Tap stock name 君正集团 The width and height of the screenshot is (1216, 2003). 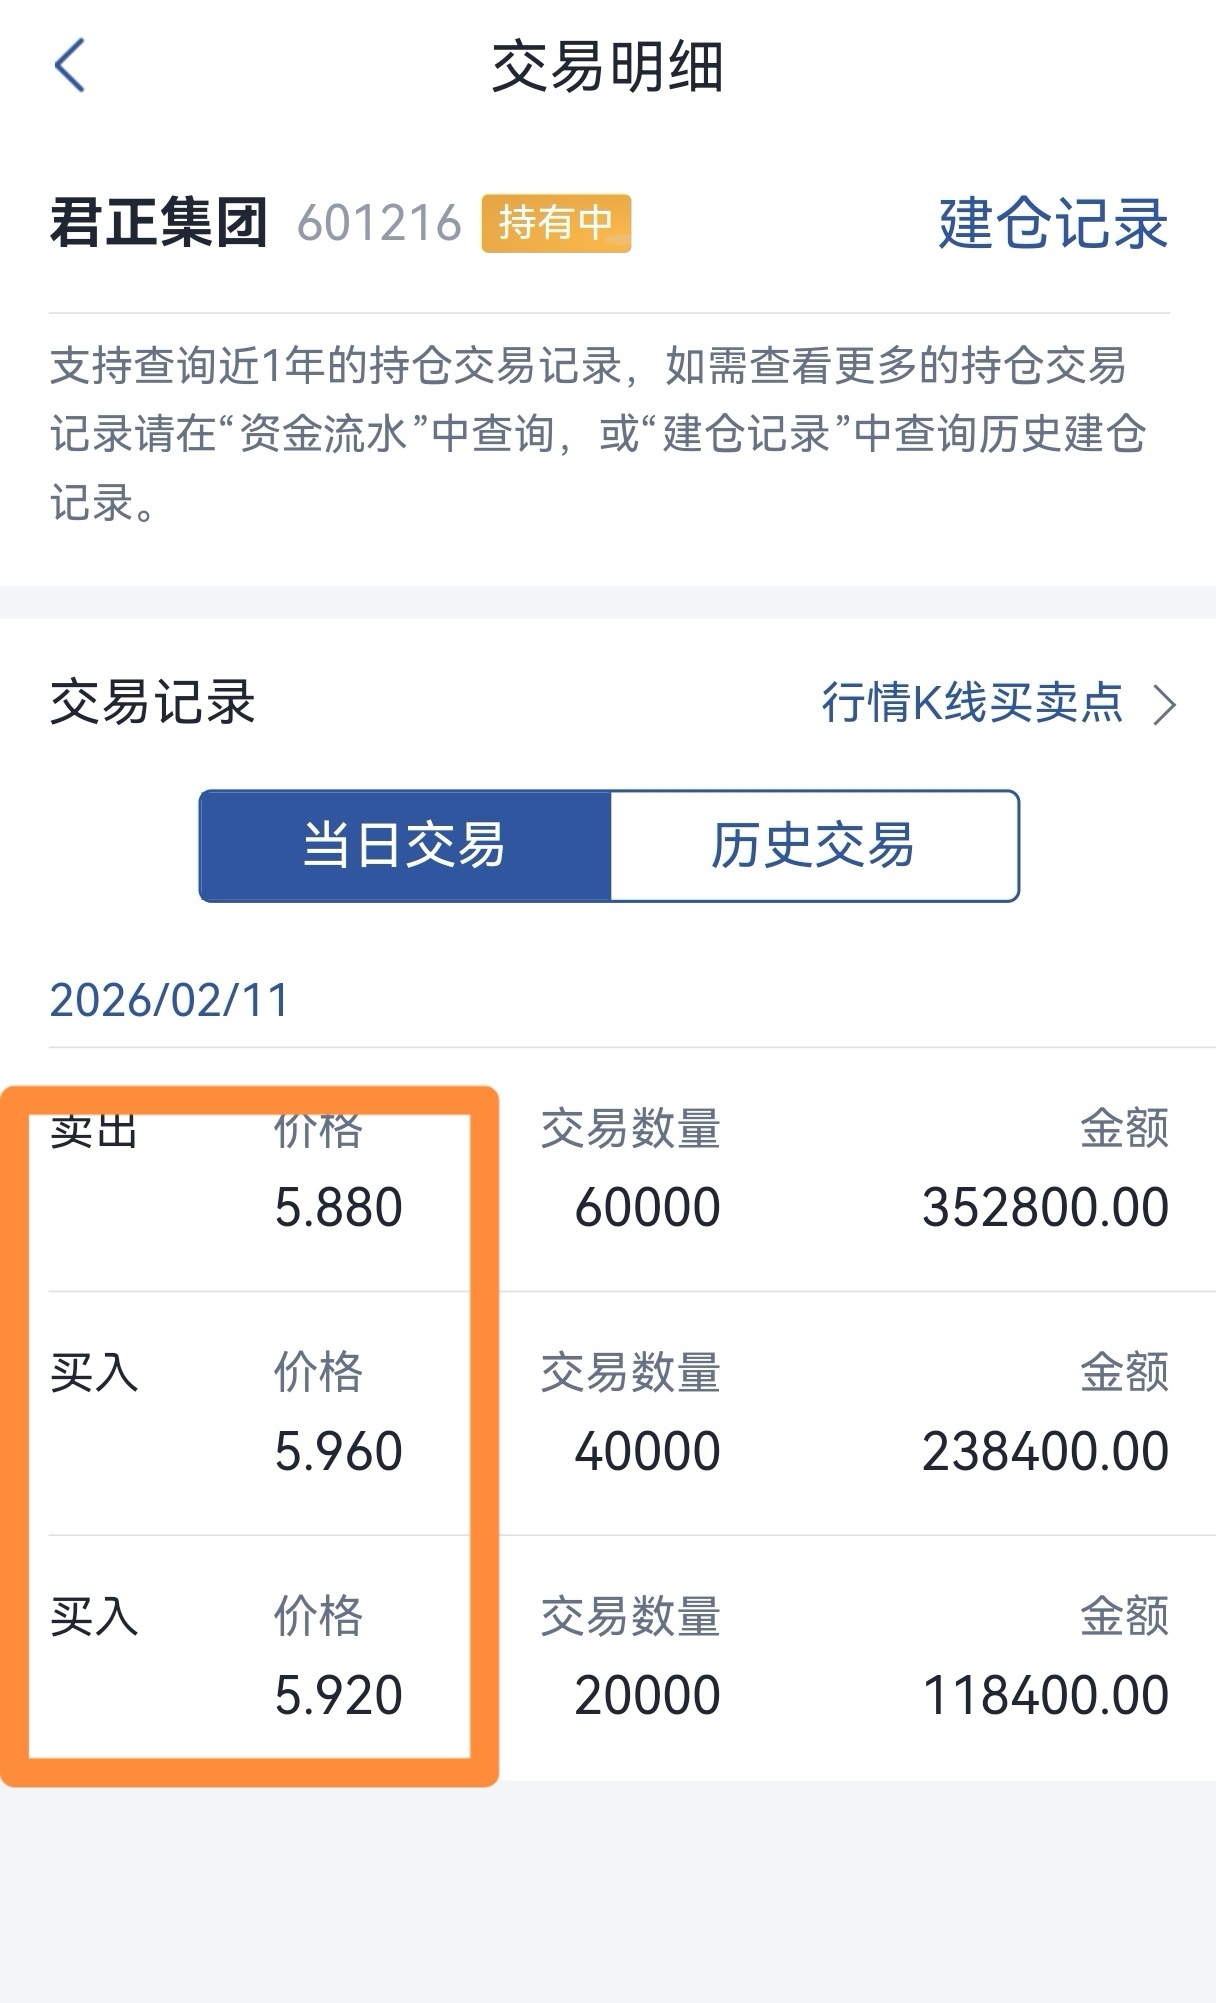pyautogui.click(x=159, y=223)
